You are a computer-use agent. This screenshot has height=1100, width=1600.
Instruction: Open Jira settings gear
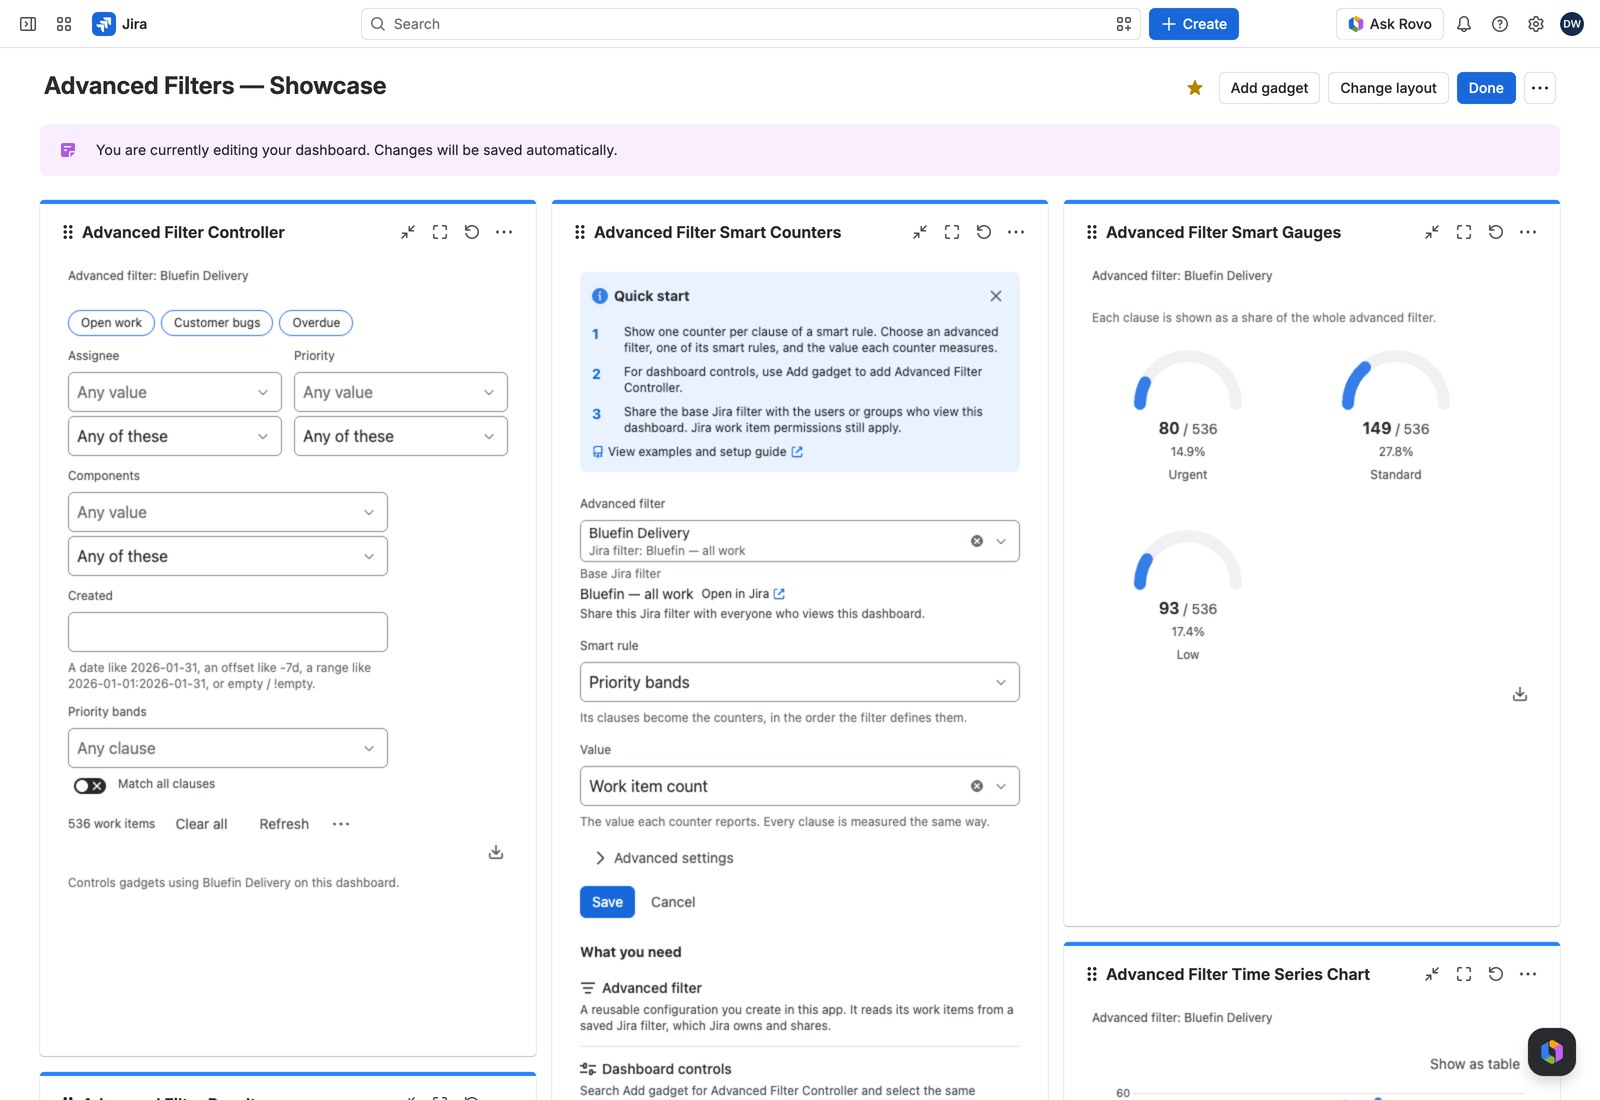pos(1536,24)
